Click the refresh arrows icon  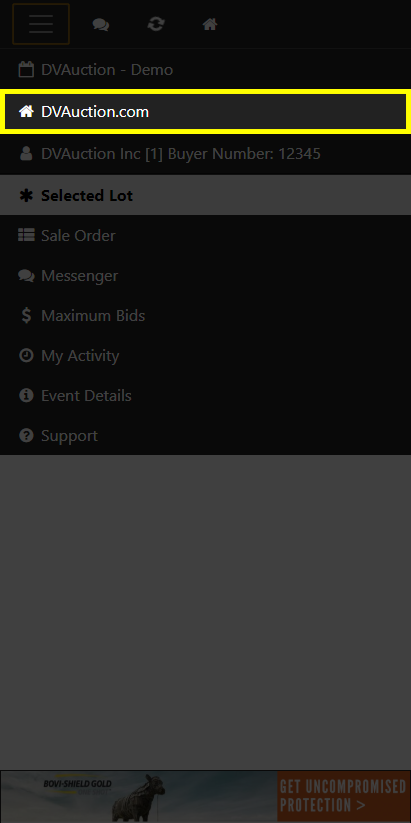pyautogui.click(x=155, y=24)
